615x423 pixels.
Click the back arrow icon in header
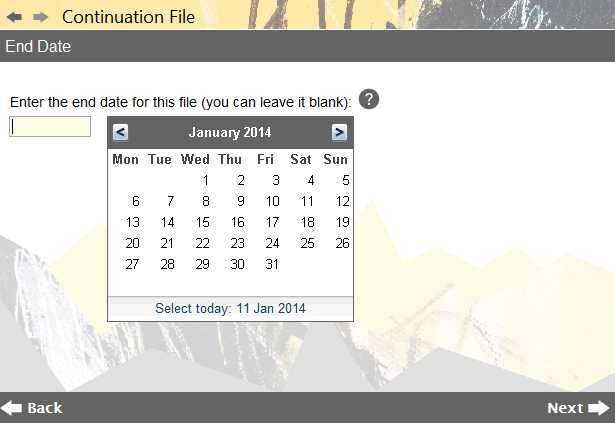(15, 17)
